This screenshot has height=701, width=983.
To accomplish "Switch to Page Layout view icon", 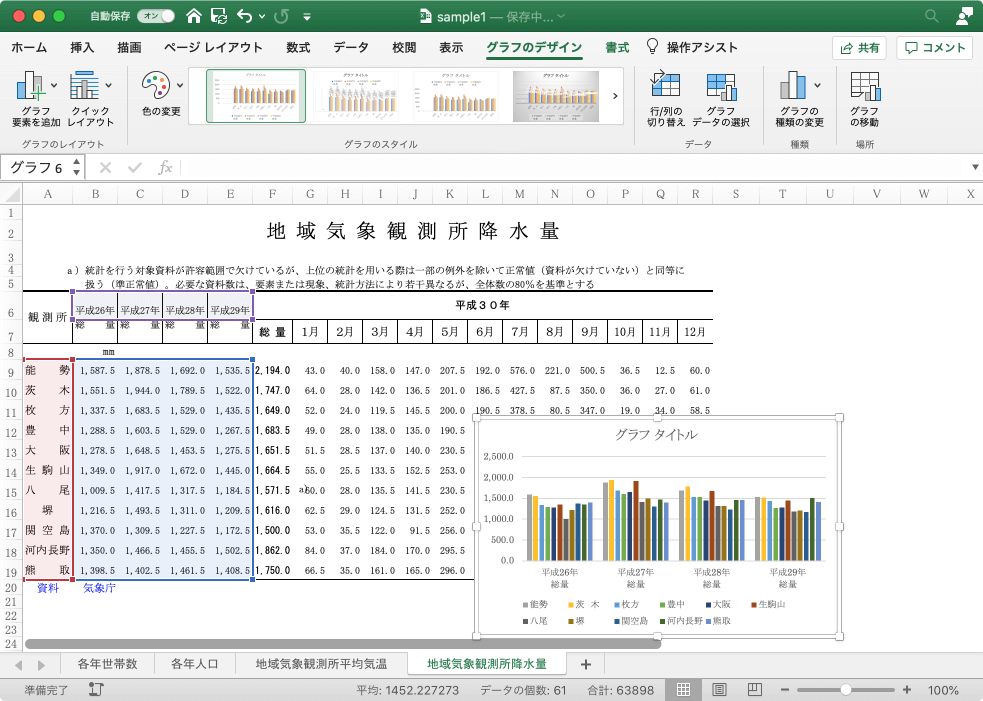I will click(719, 690).
